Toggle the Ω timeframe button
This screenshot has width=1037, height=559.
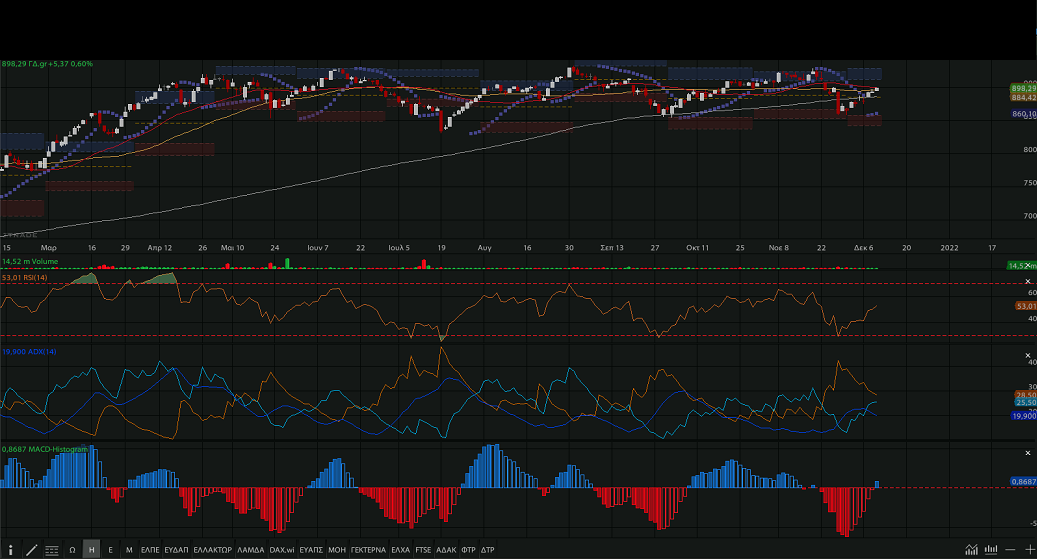[72, 550]
